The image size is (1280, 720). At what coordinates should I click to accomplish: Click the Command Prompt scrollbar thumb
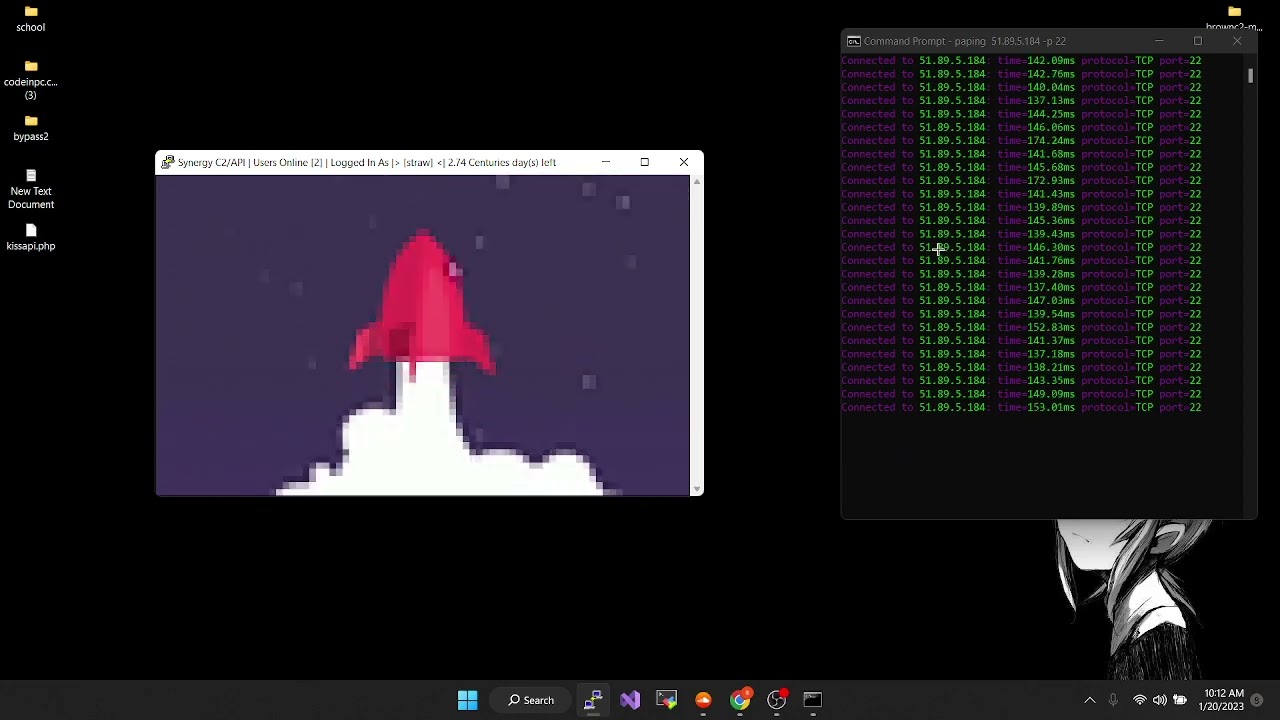coord(1250,75)
